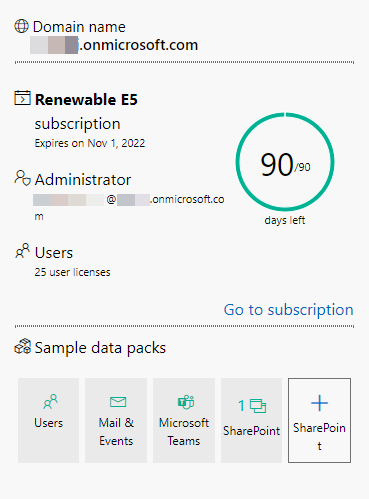The width and height of the screenshot is (369, 499).
Task: Click the blue plus icon on SharePoint tile
Action: (x=319, y=403)
